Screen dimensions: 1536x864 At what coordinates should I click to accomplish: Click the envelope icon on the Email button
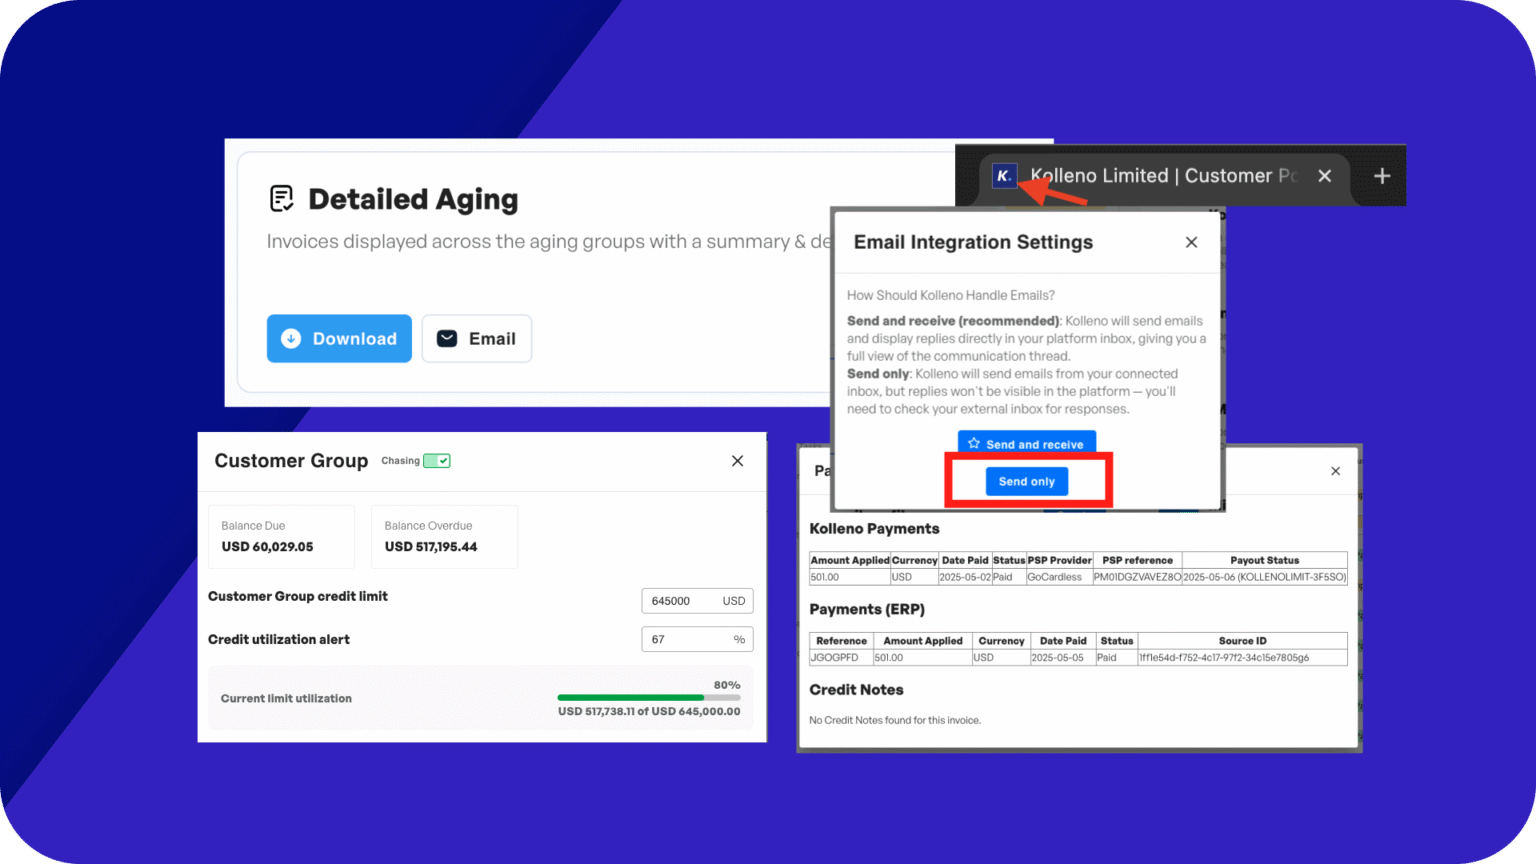(x=447, y=338)
